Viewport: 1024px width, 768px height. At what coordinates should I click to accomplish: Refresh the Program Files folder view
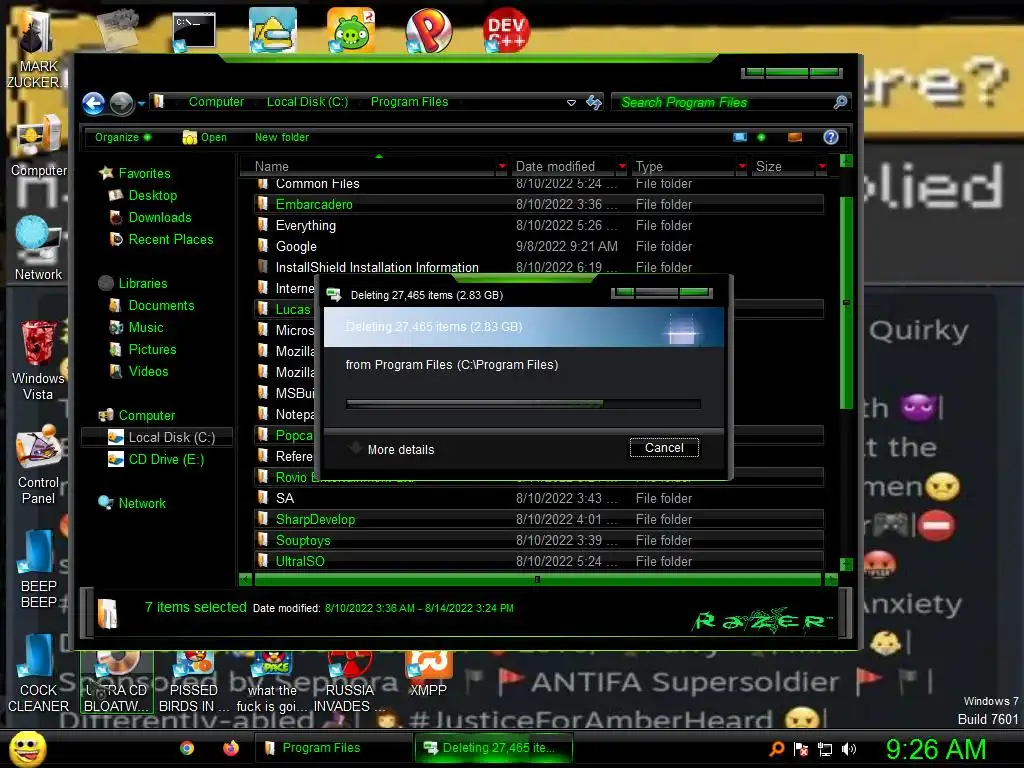(594, 102)
